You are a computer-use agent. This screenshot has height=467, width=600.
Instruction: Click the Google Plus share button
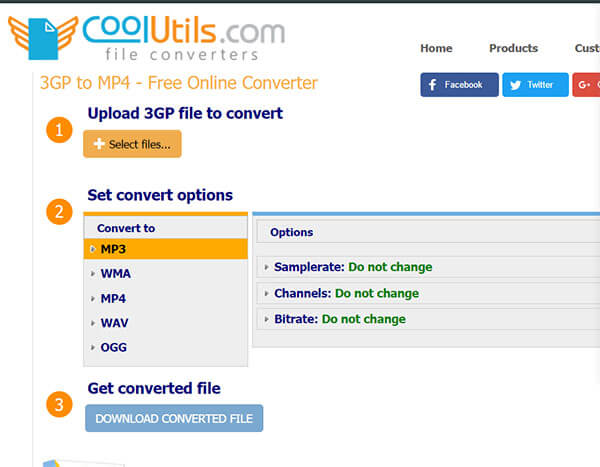tap(586, 85)
